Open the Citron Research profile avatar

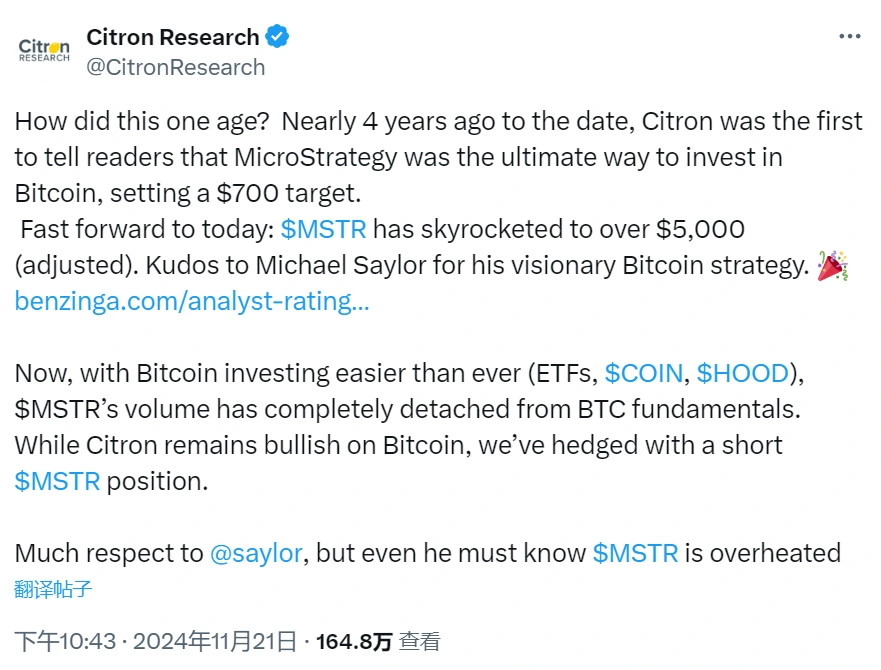pos(44,50)
